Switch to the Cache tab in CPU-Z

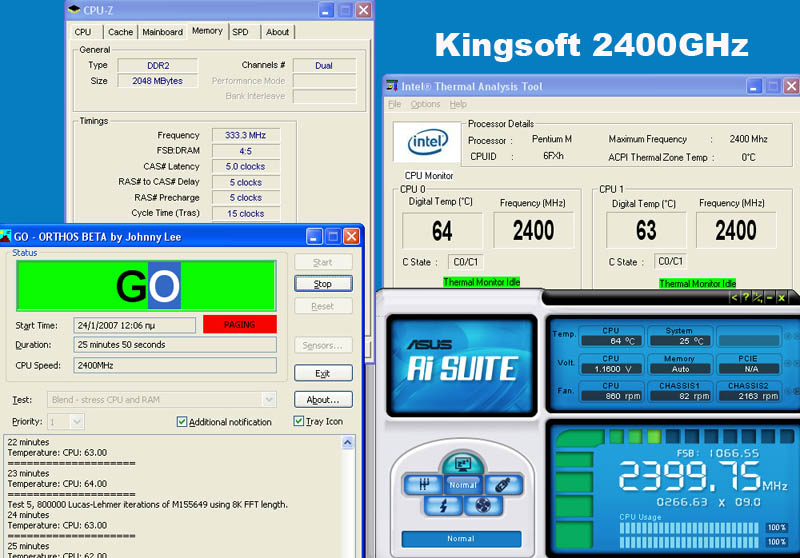click(120, 32)
